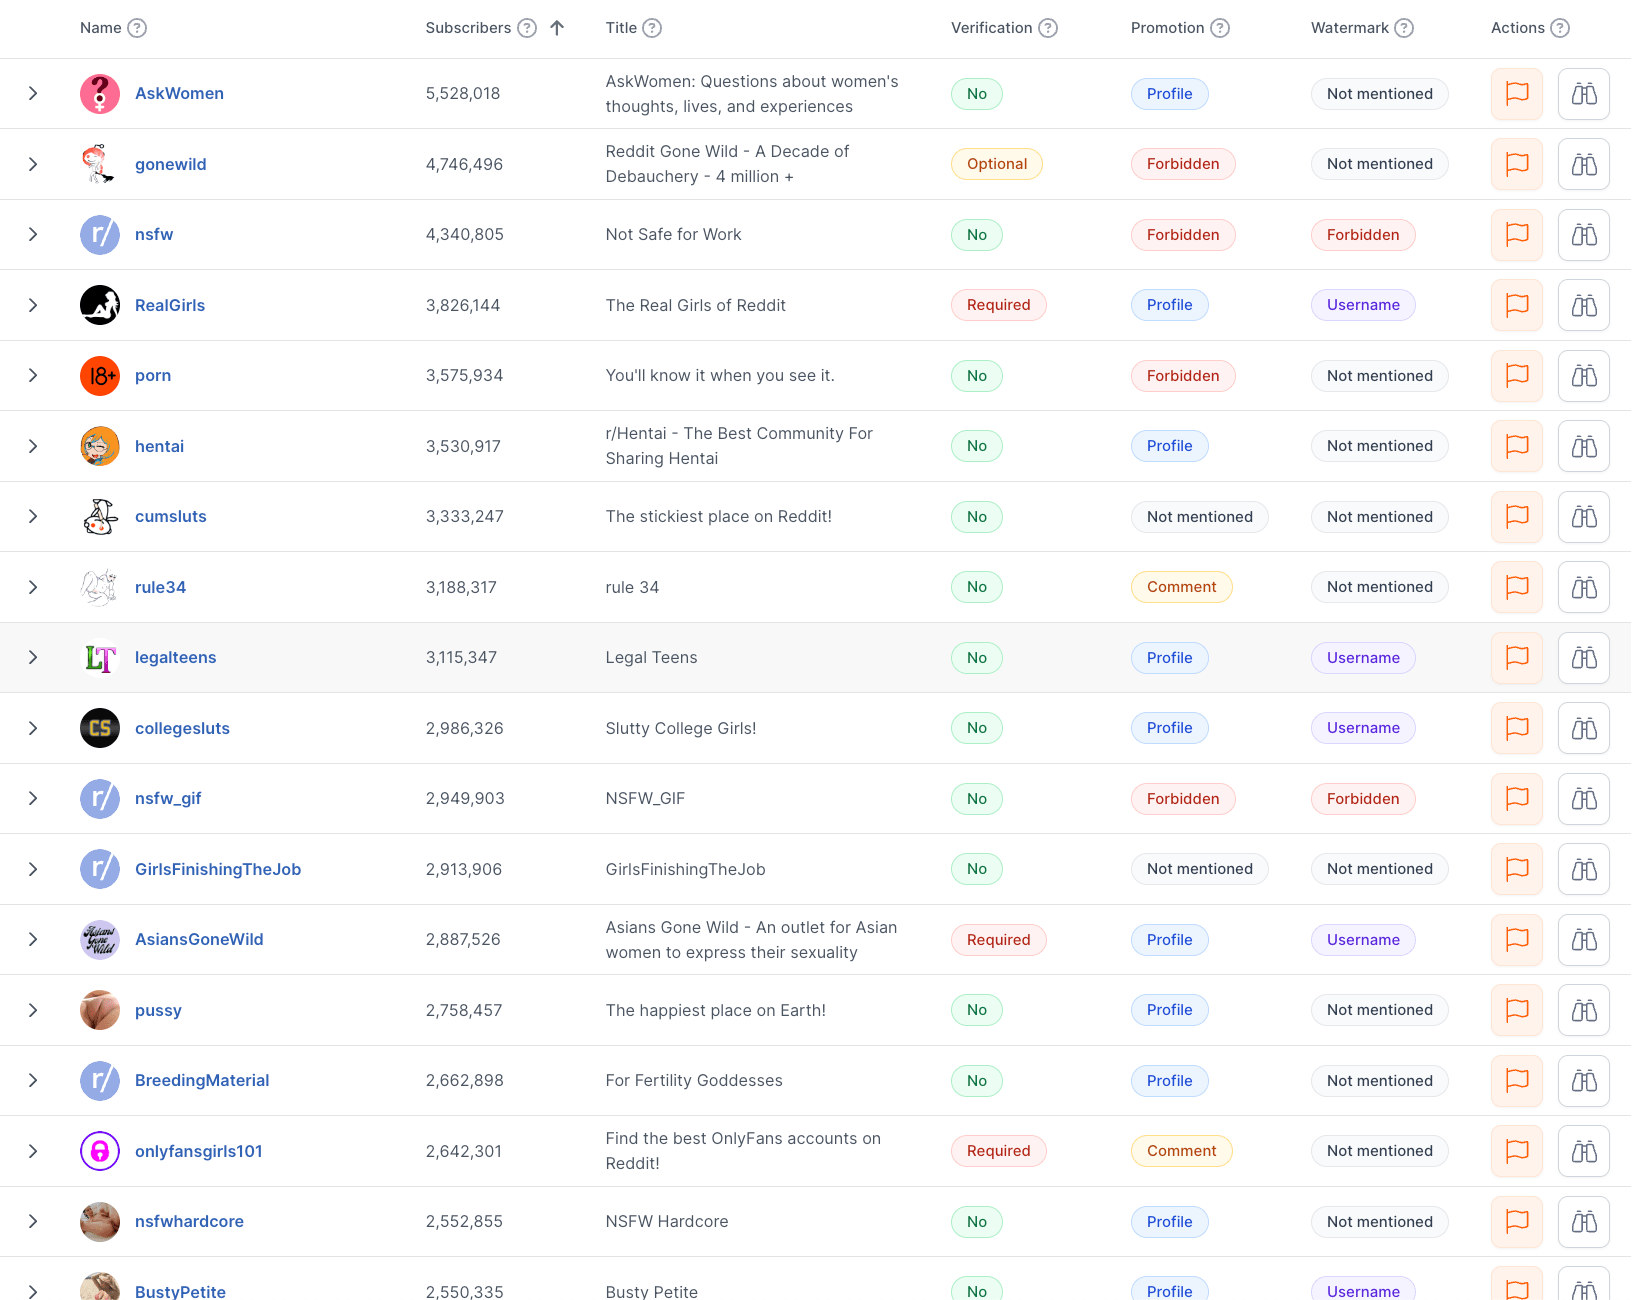Sort by the Subscribers column header
The image size is (1634, 1300).
click(468, 28)
